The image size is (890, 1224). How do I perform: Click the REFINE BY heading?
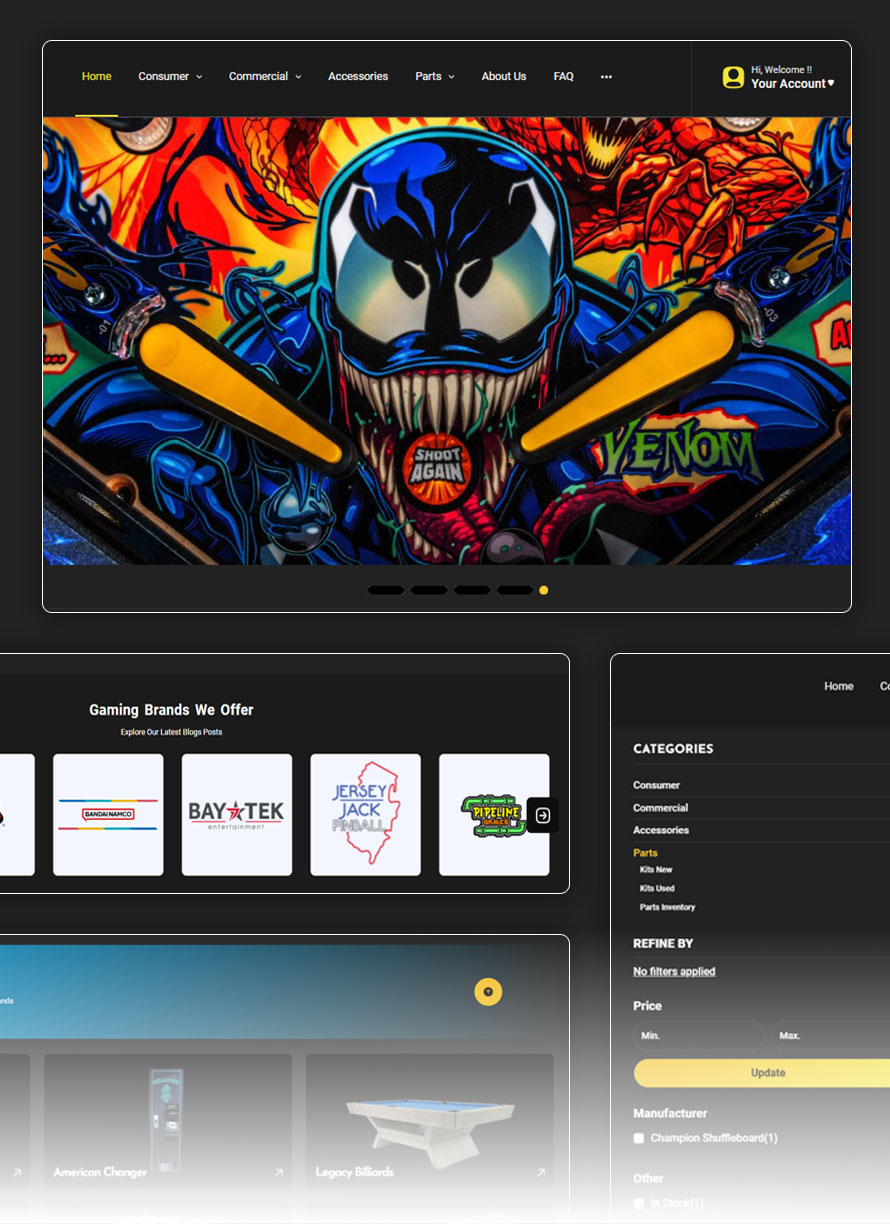pos(663,943)
